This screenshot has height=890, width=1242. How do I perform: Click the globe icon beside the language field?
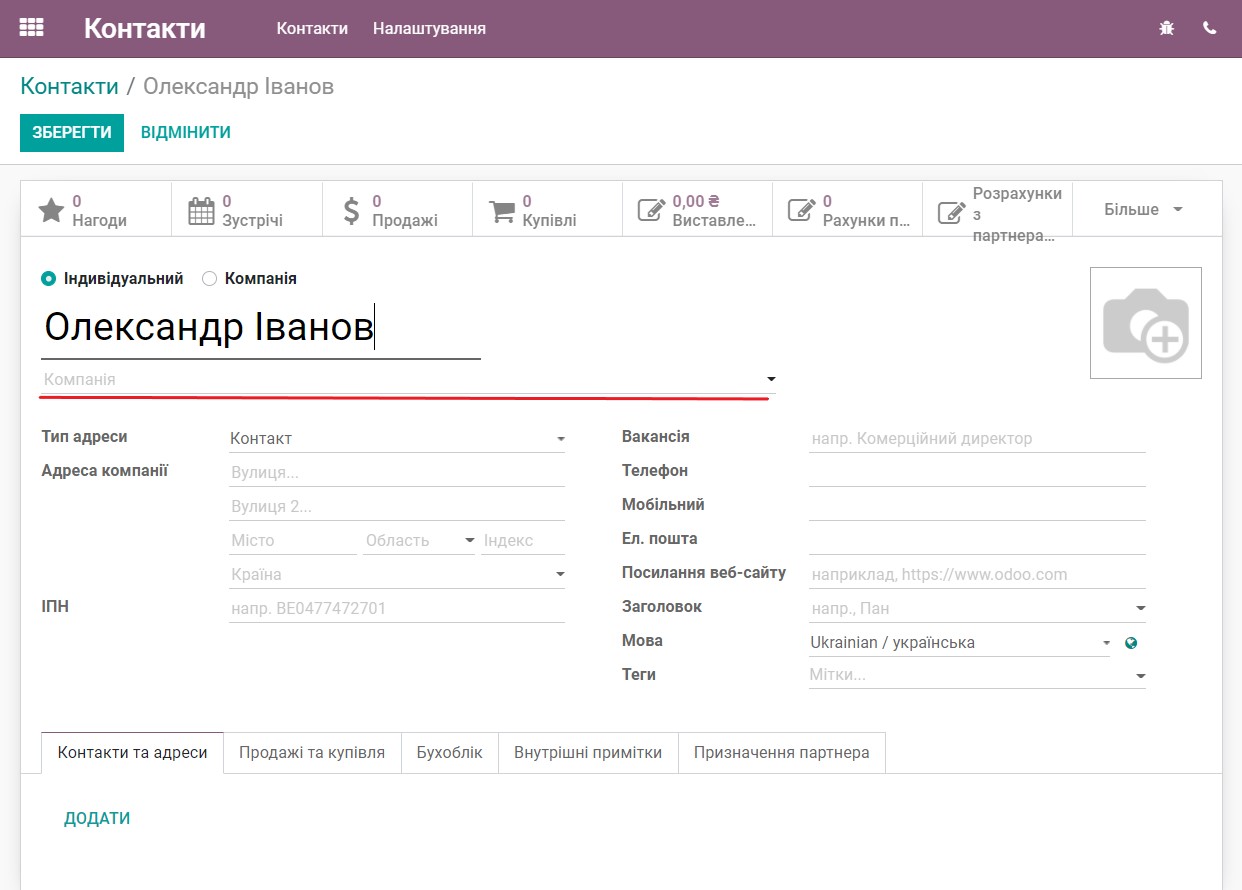[x=1131, y=643]
